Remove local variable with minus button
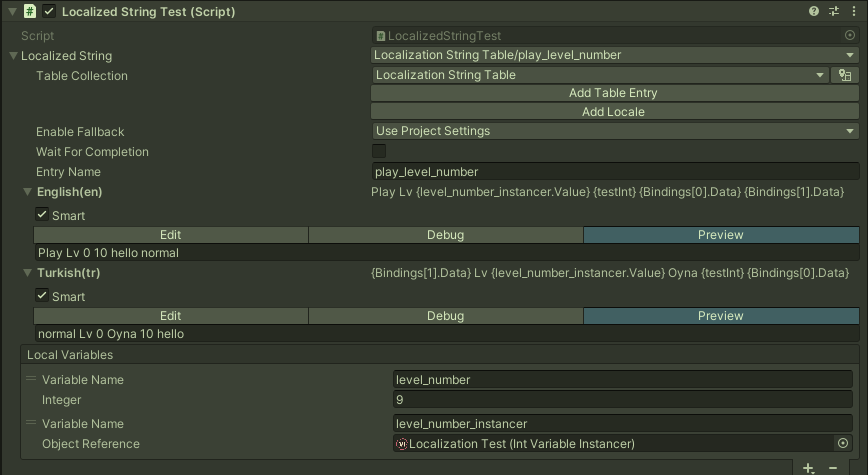The image size is (868, 475). click(833, 468)
